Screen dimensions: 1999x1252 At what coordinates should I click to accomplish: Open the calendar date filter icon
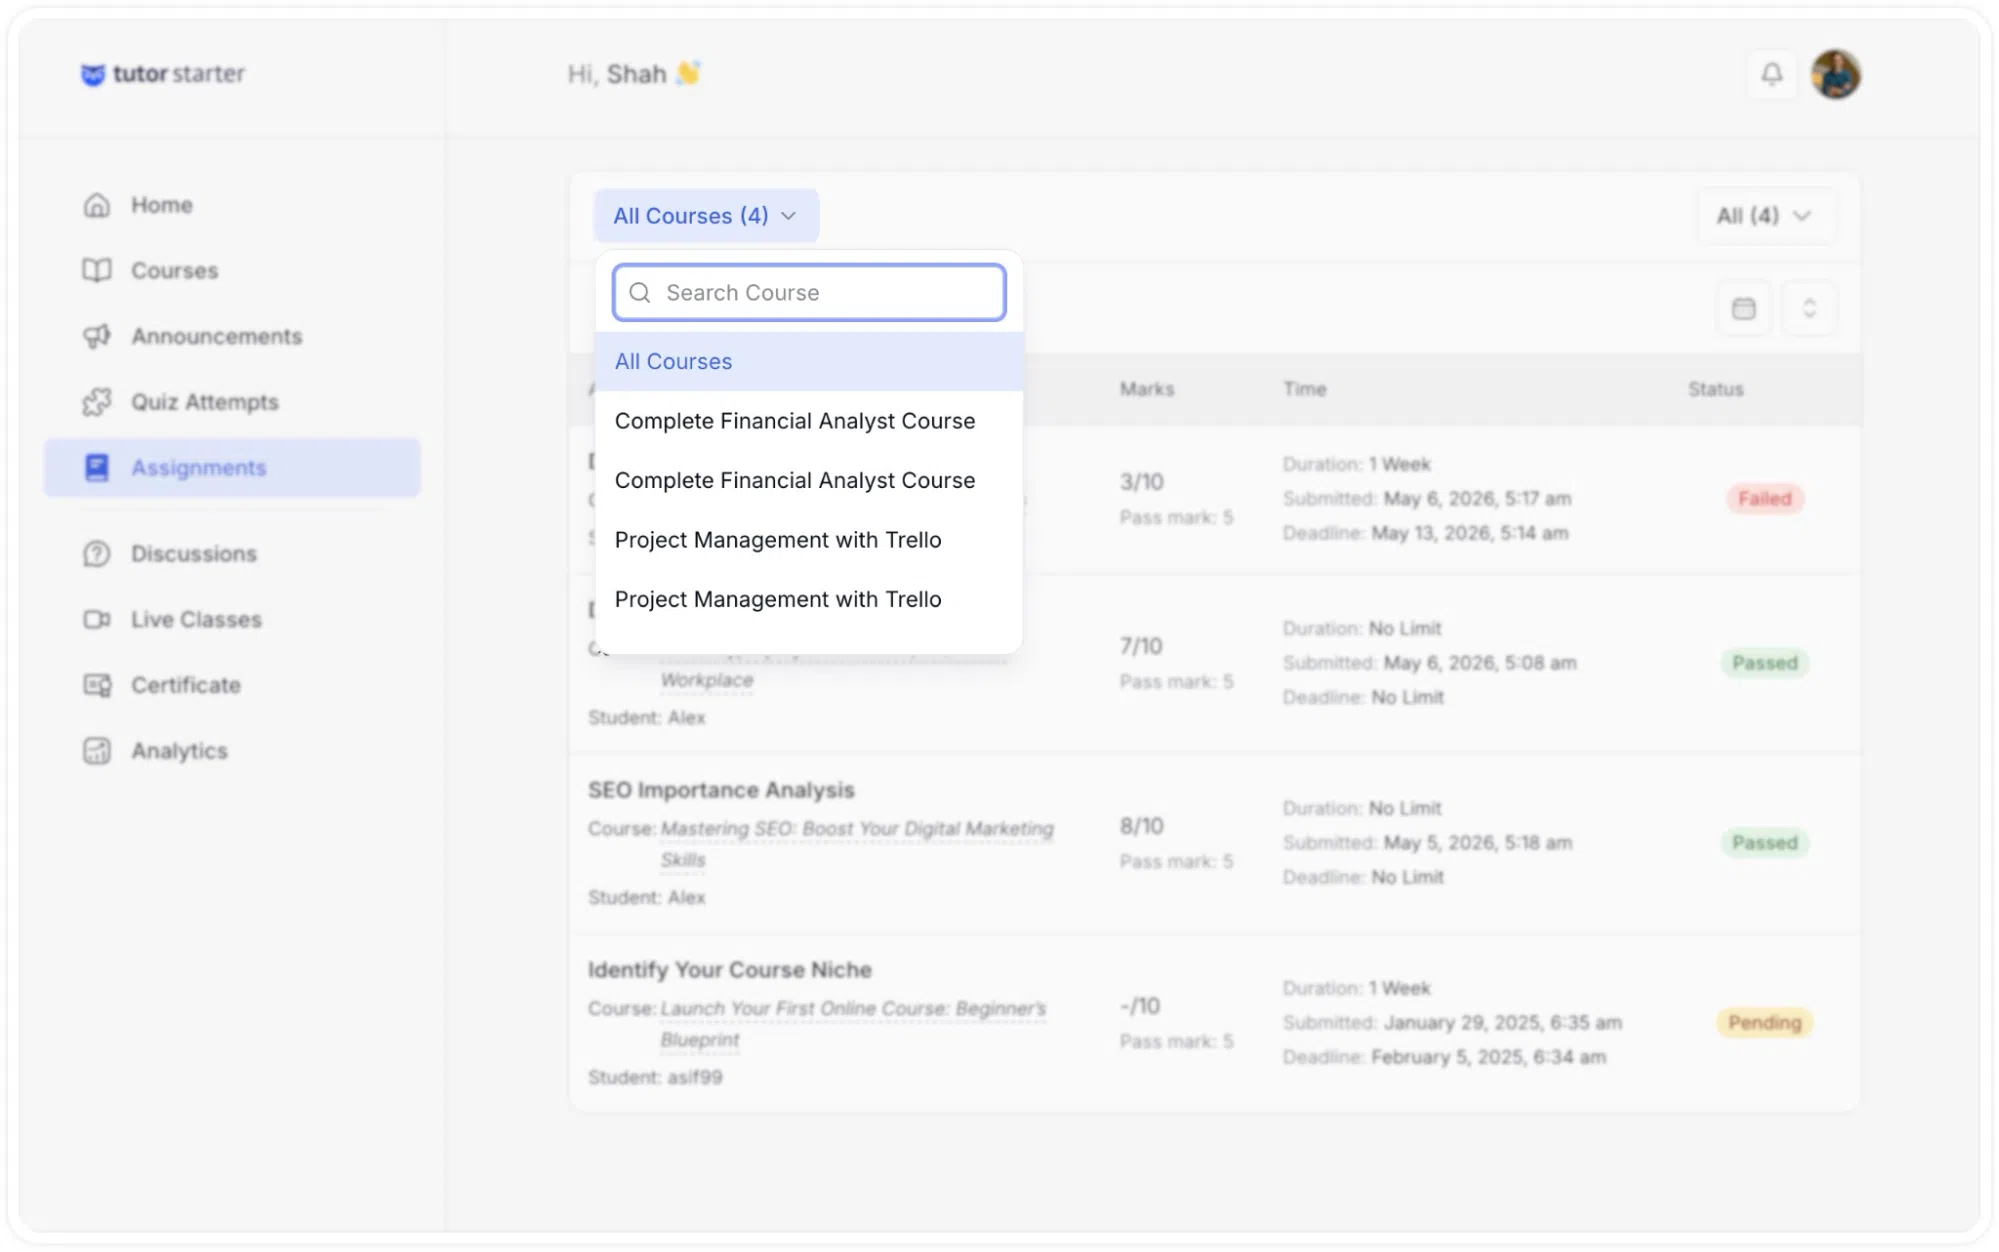click(1743, 308)
